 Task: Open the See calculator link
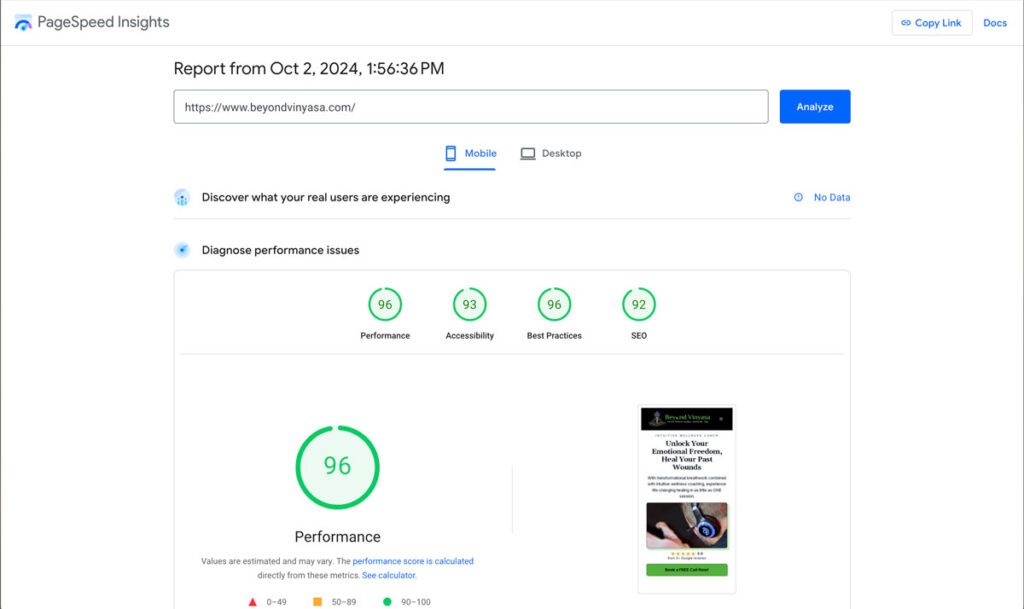point(389,575)
